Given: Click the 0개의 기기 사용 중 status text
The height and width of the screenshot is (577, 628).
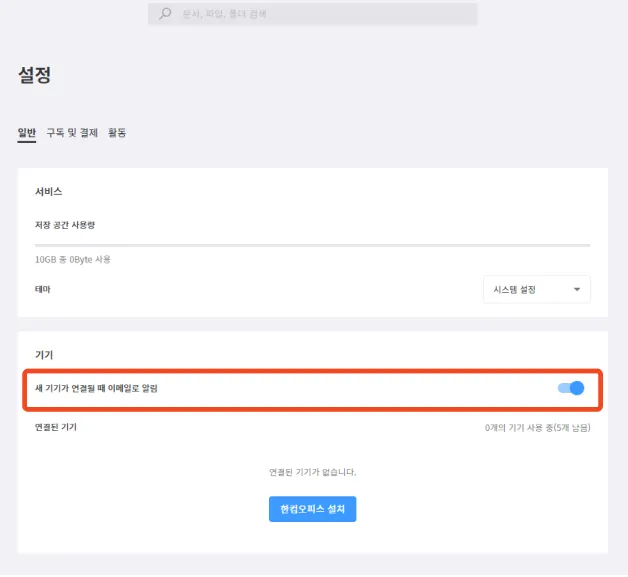Looking at the screenshot, I should click(x=536, y=428).
